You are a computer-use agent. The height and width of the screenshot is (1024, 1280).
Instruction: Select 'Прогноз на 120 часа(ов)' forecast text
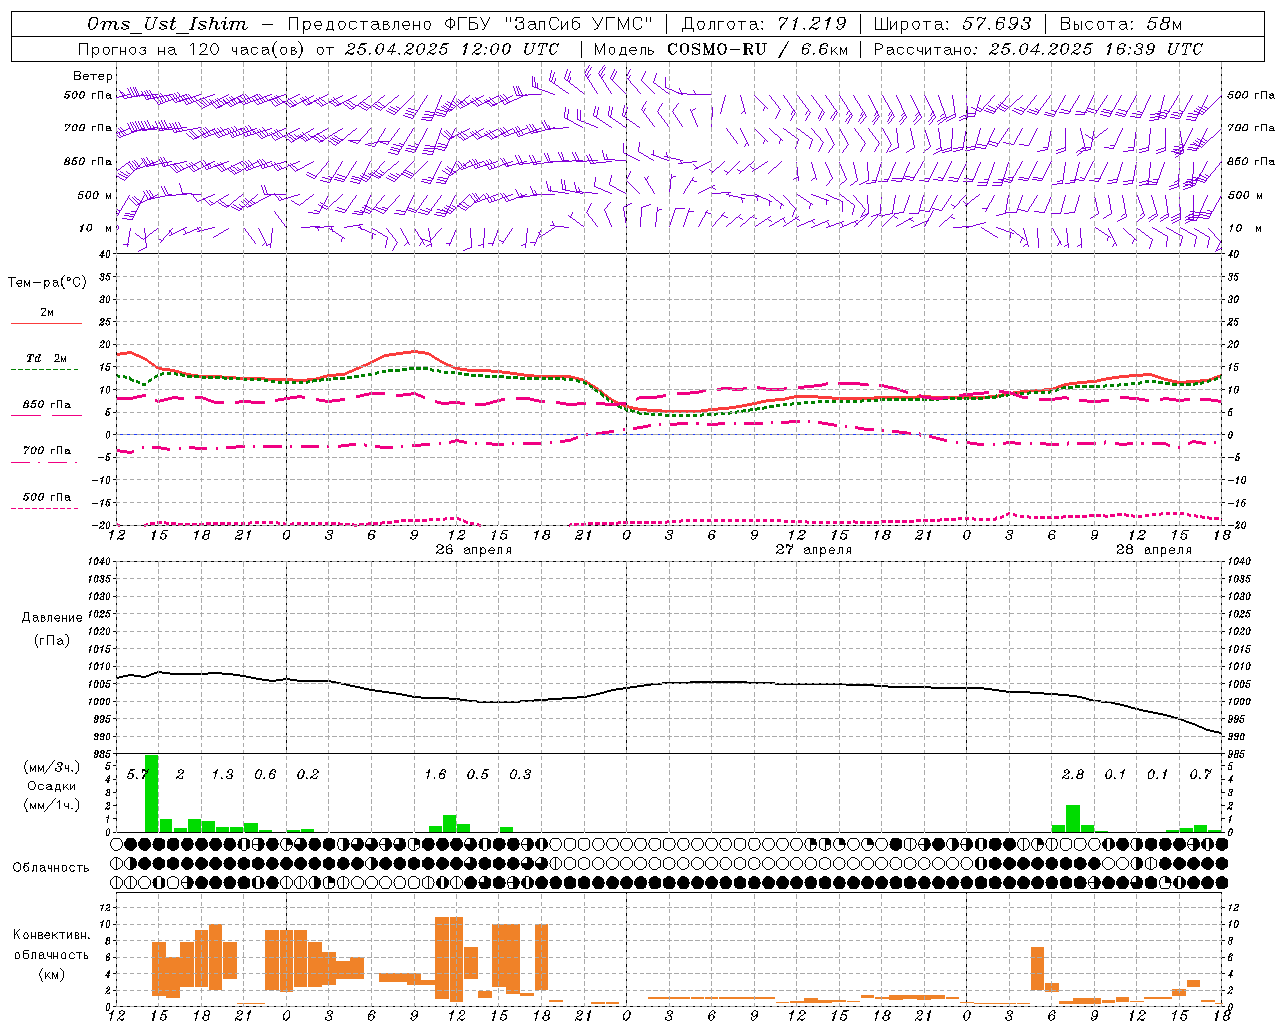pyautogui.click(x=191, y=49)
